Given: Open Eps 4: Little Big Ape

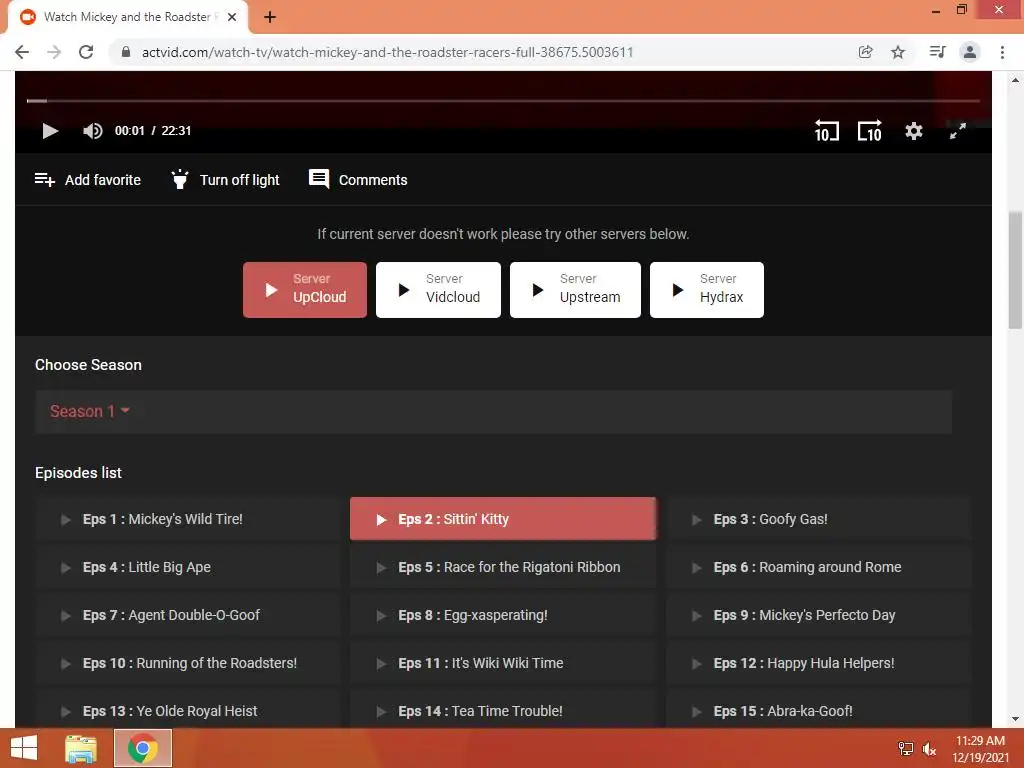Looking at the screenshot, I should tap(188, 567).
